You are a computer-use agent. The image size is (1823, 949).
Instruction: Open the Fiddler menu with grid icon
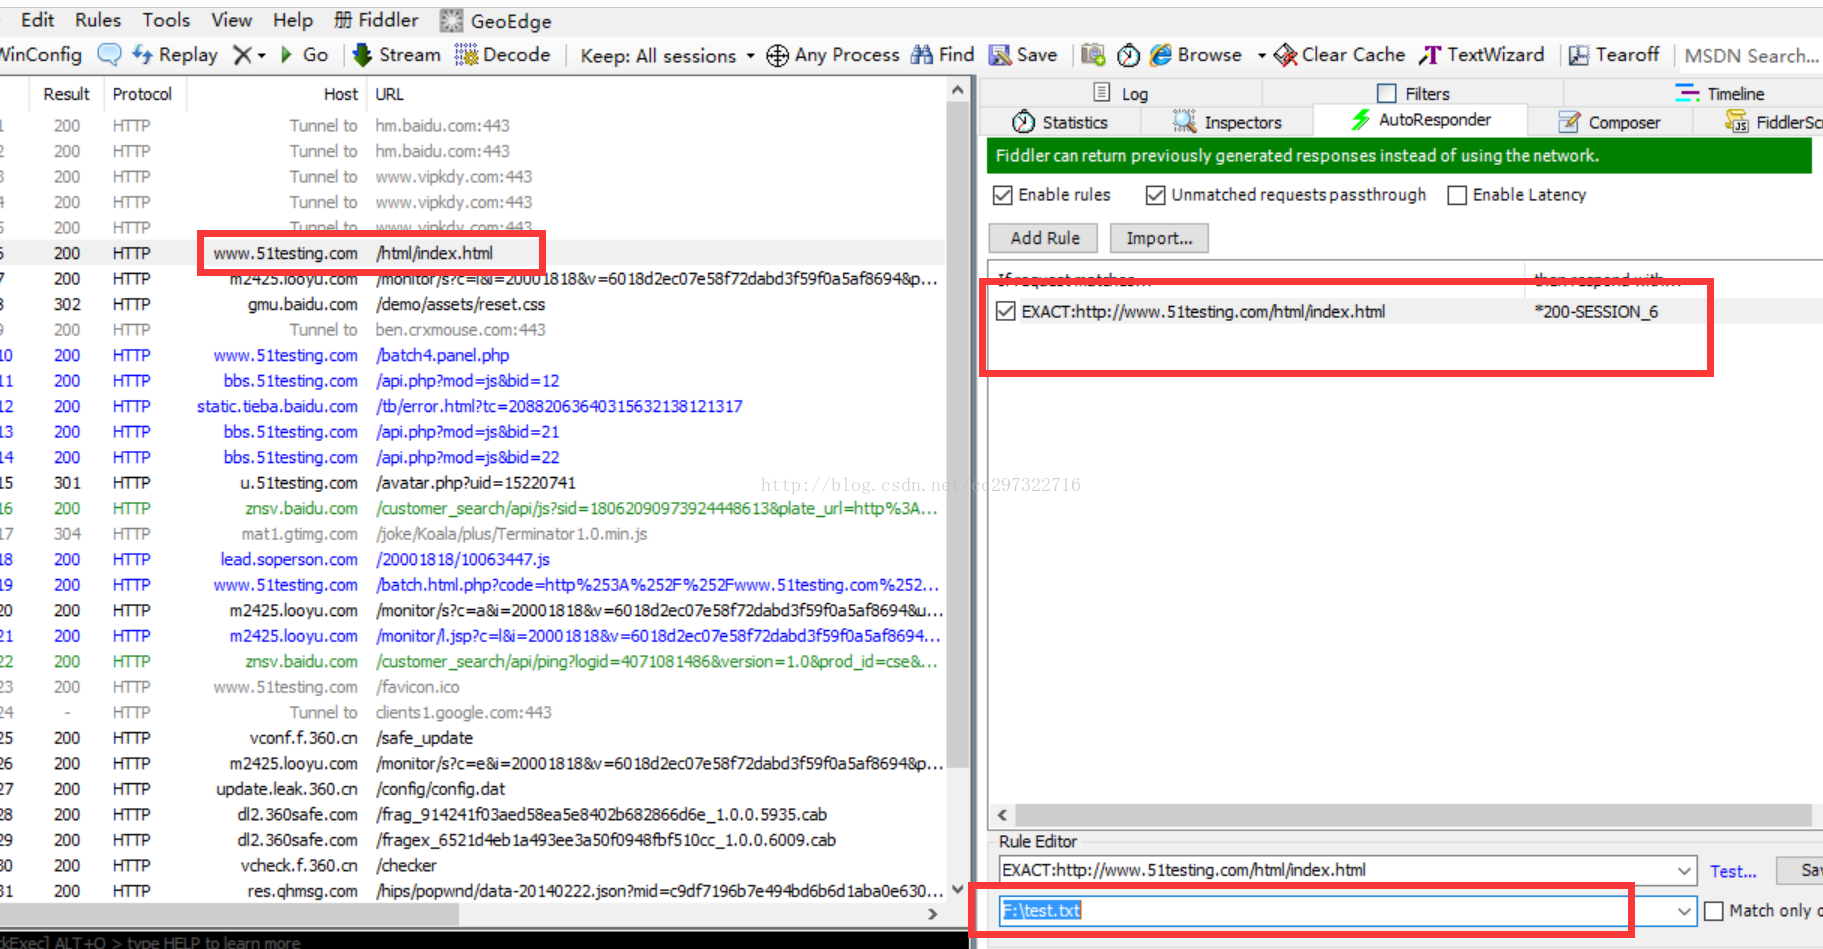point(376,20)
